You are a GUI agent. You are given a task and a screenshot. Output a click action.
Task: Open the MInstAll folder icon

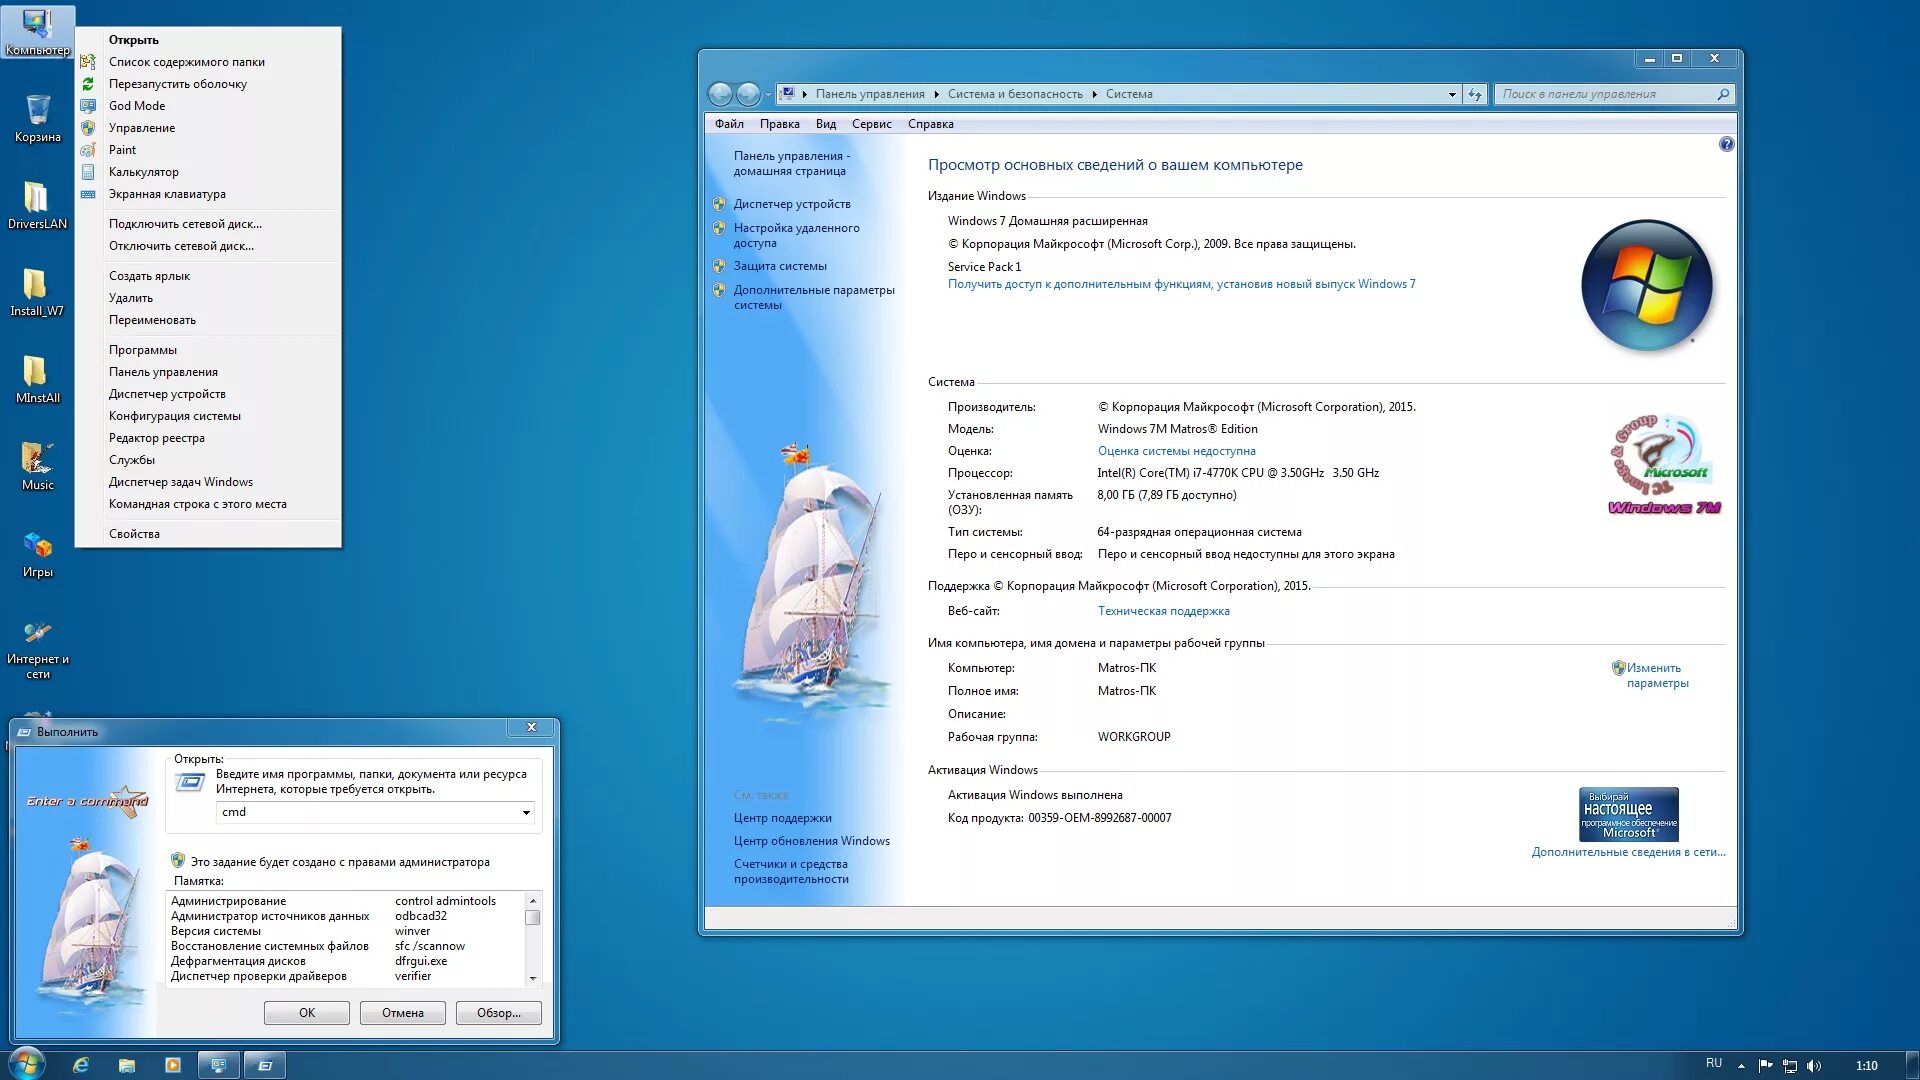click(37, 372)
